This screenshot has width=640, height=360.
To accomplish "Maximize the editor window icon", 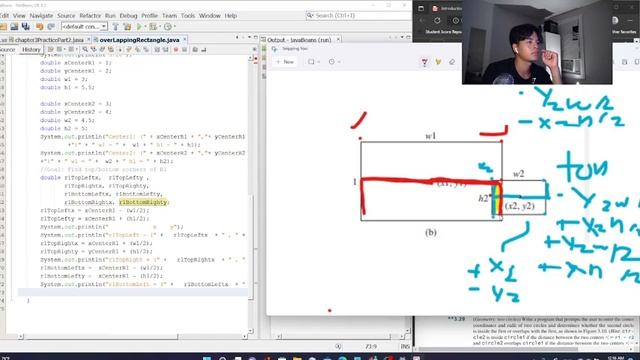I will (256, 37).
